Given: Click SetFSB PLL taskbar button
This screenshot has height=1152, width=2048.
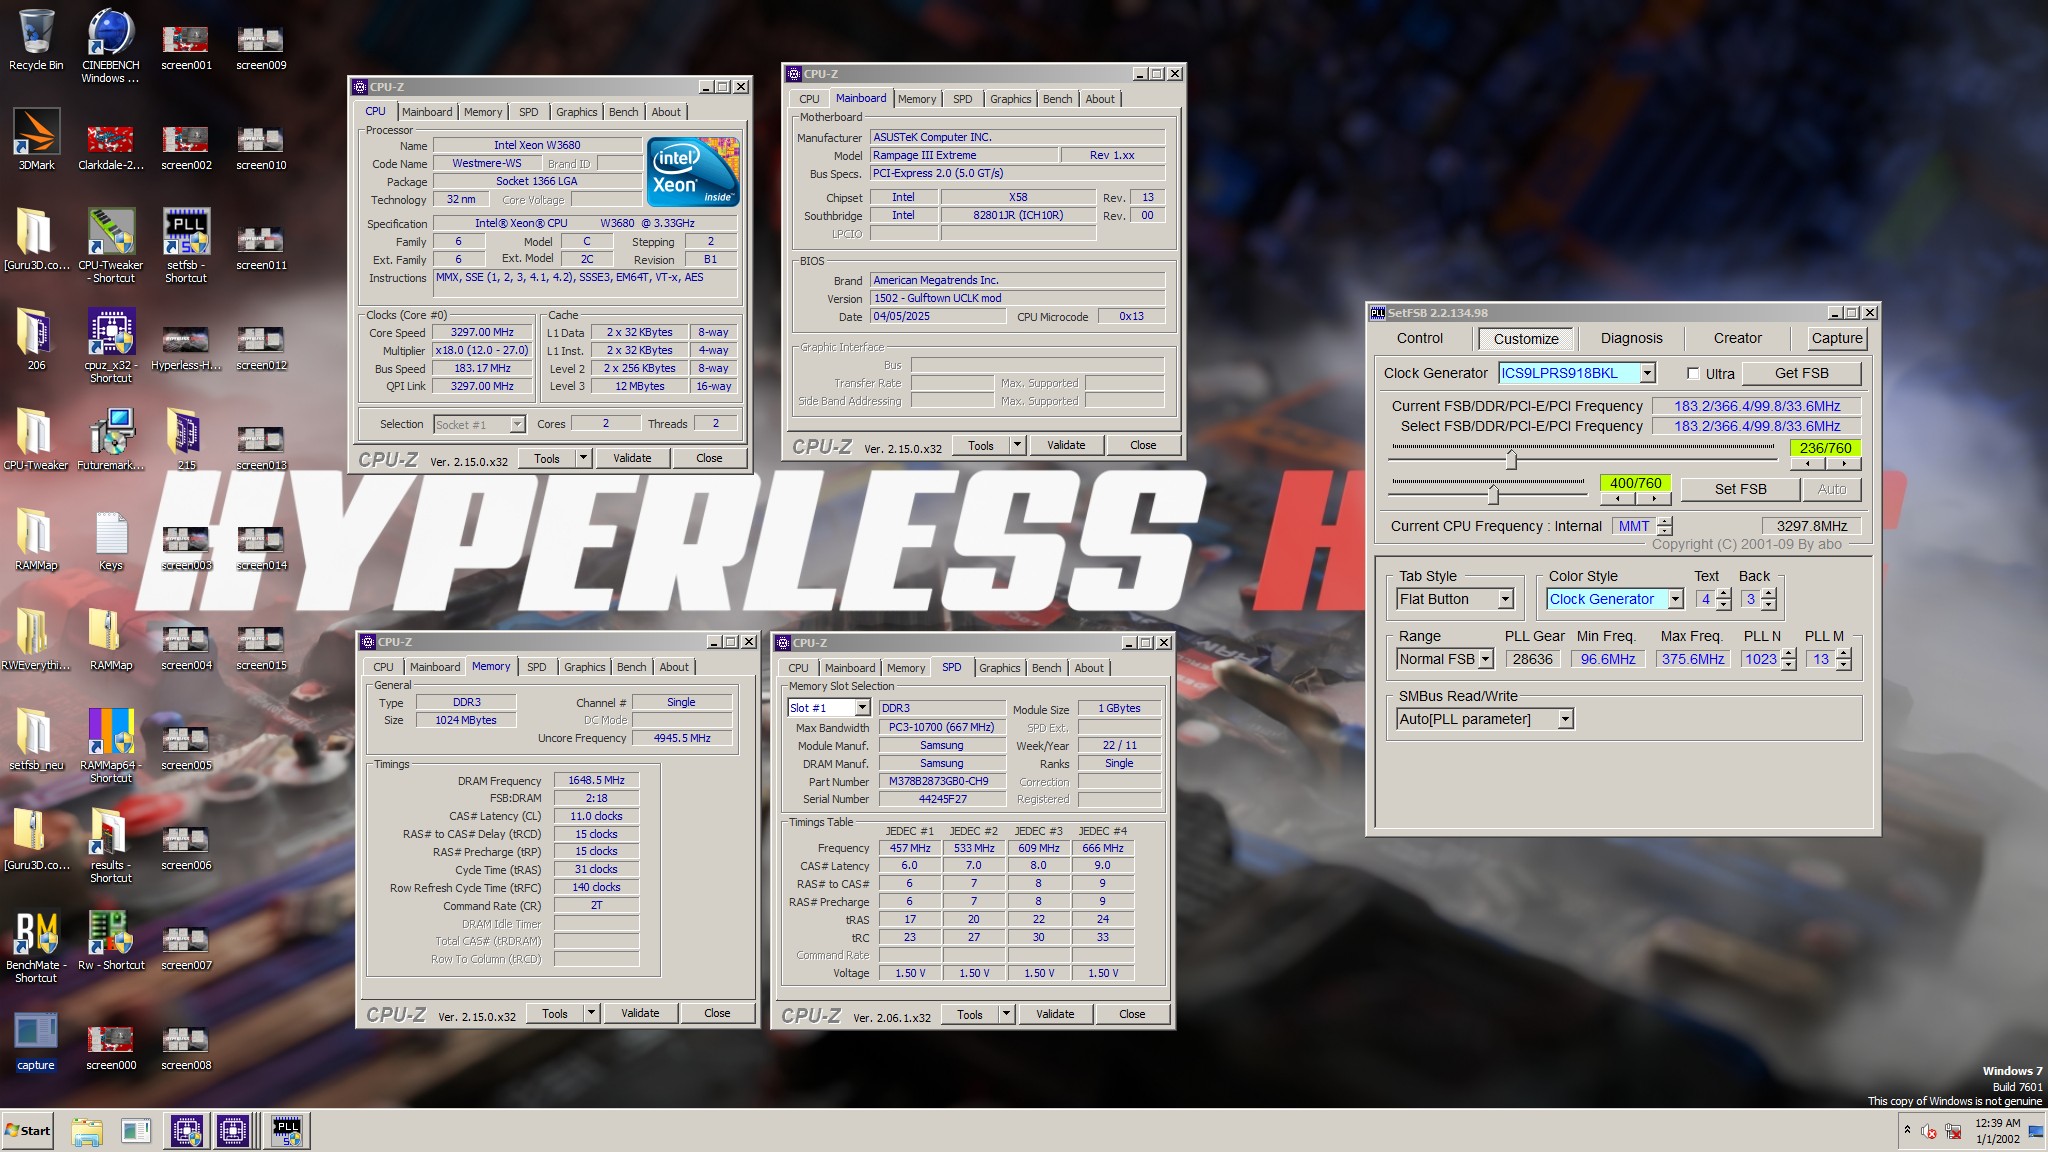Looking at the screenshot, I should [x=286, y=1131].
